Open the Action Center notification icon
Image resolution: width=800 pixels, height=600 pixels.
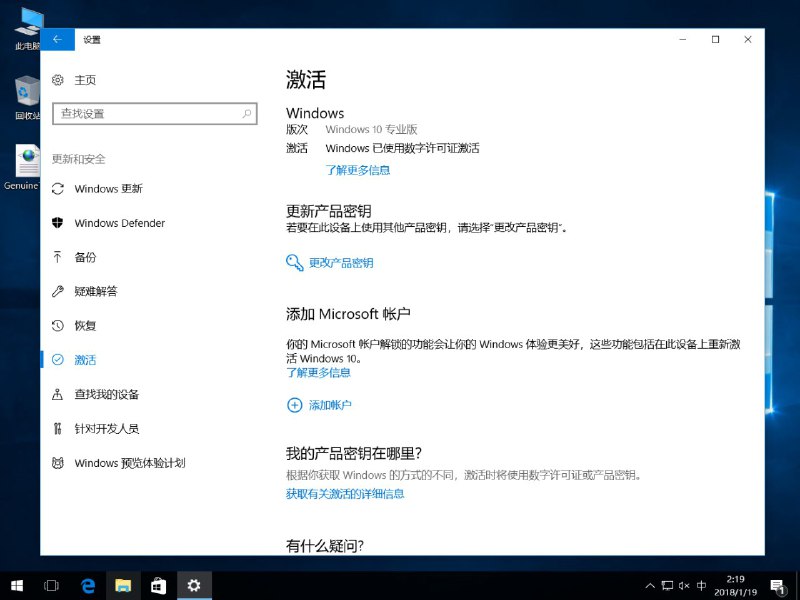pos(778,586)
